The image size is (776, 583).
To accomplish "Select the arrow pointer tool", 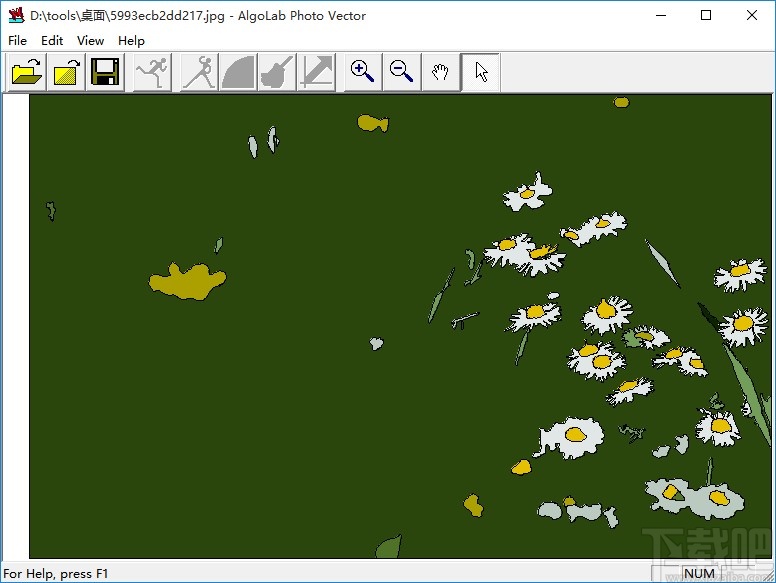I will [481, 72].
